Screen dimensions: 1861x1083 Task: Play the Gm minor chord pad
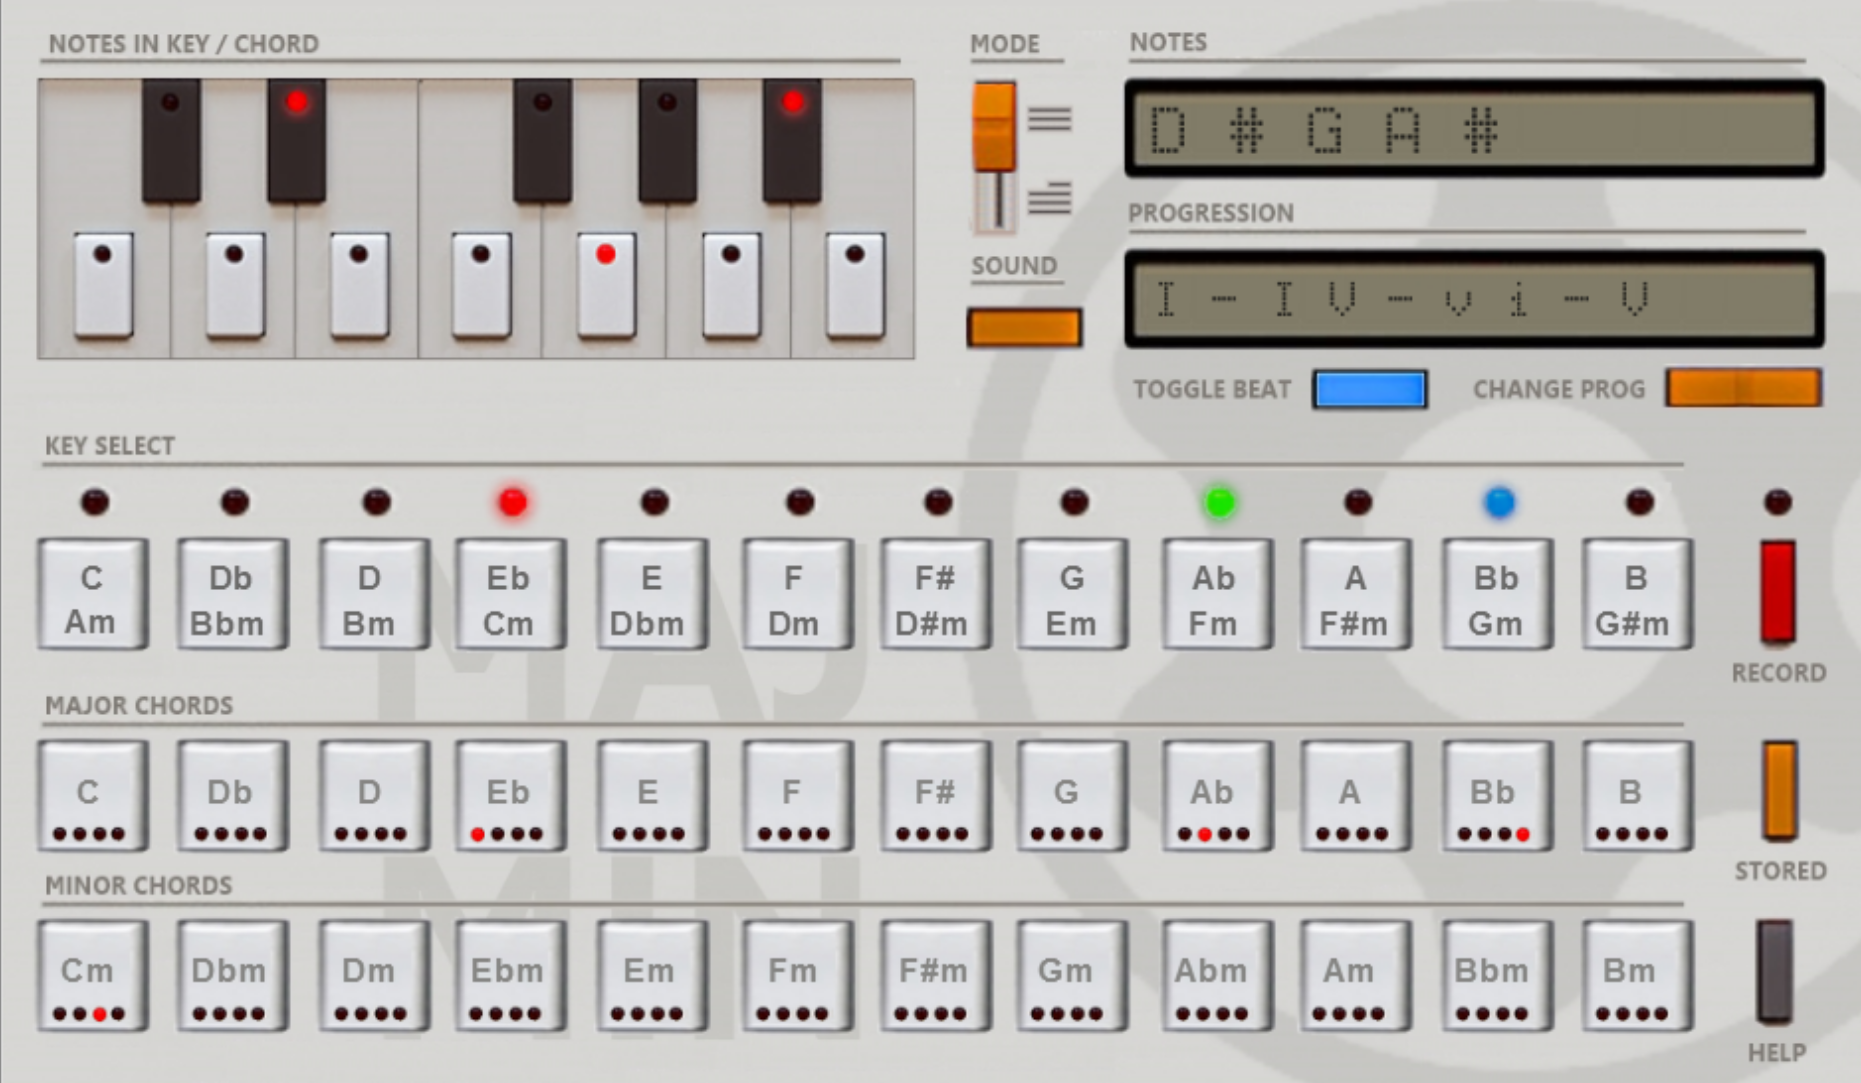pos(1073,976)
